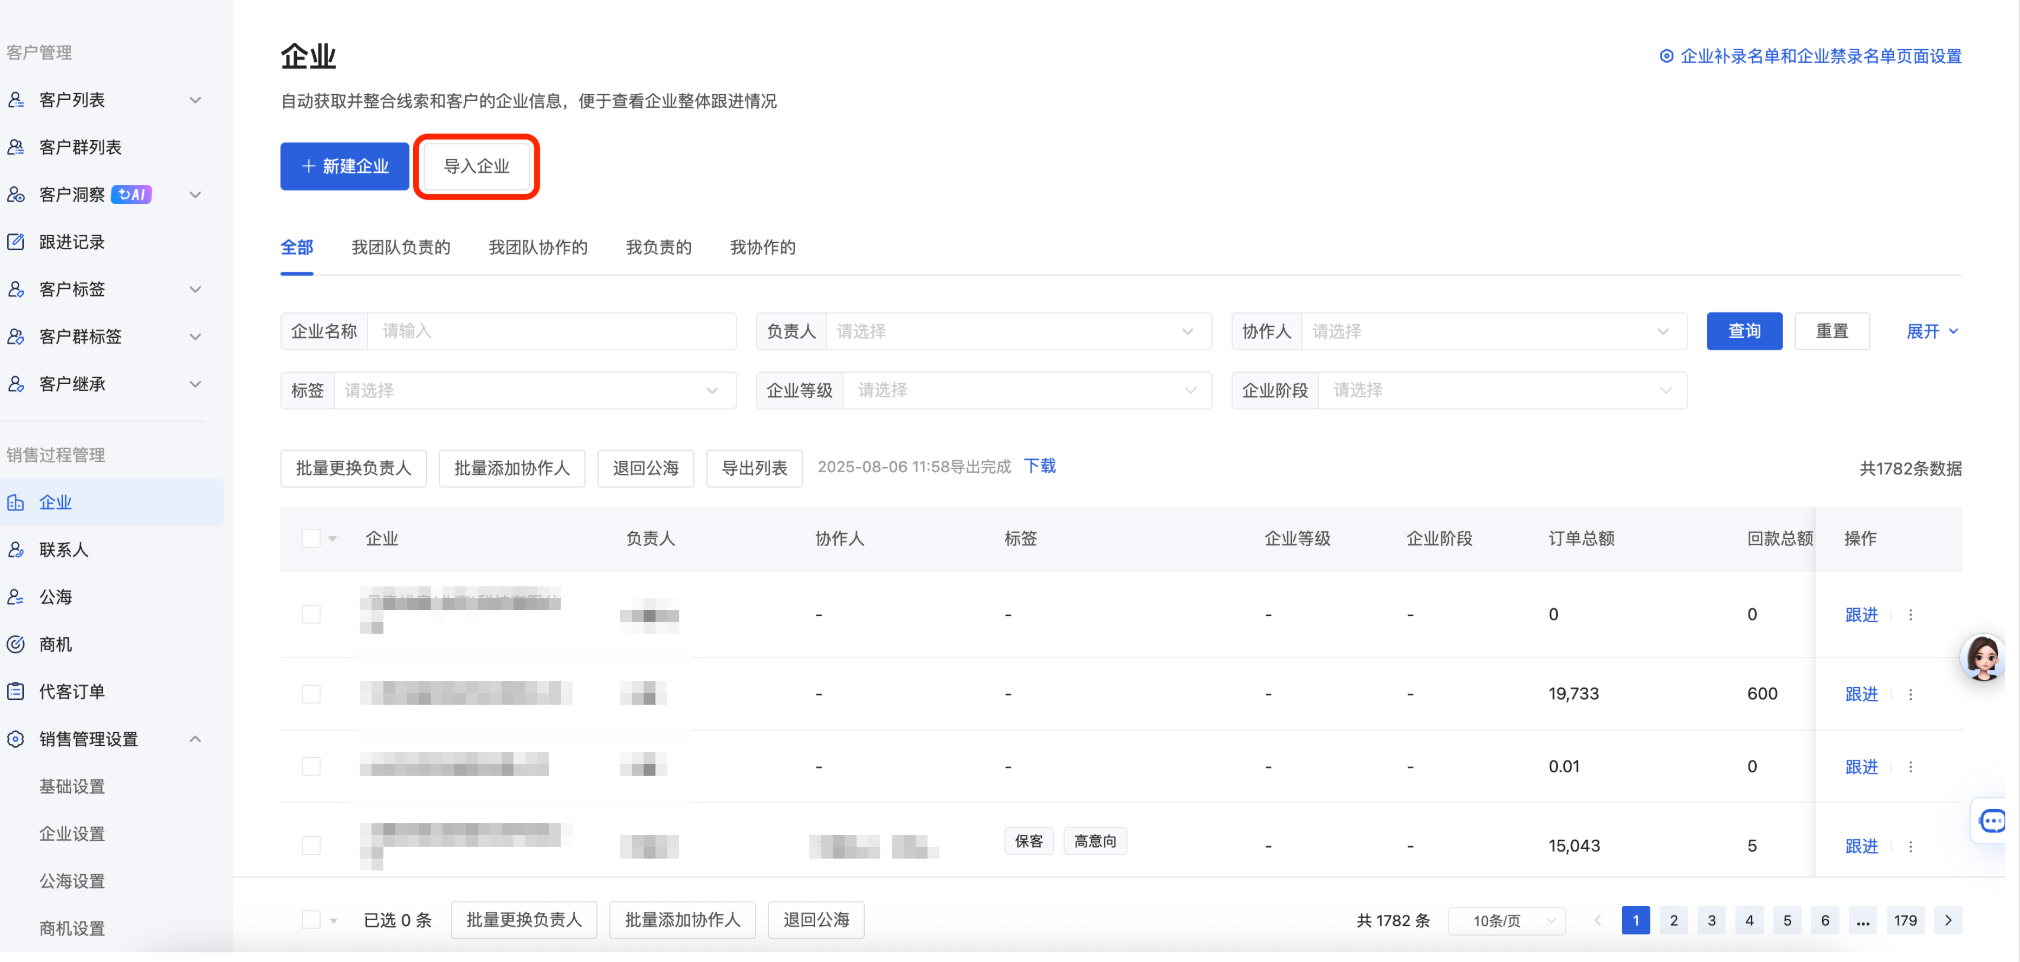Switch to the 我负责的 tab
The height and width of the screenshot is (962, 2020).
[659, 247]
